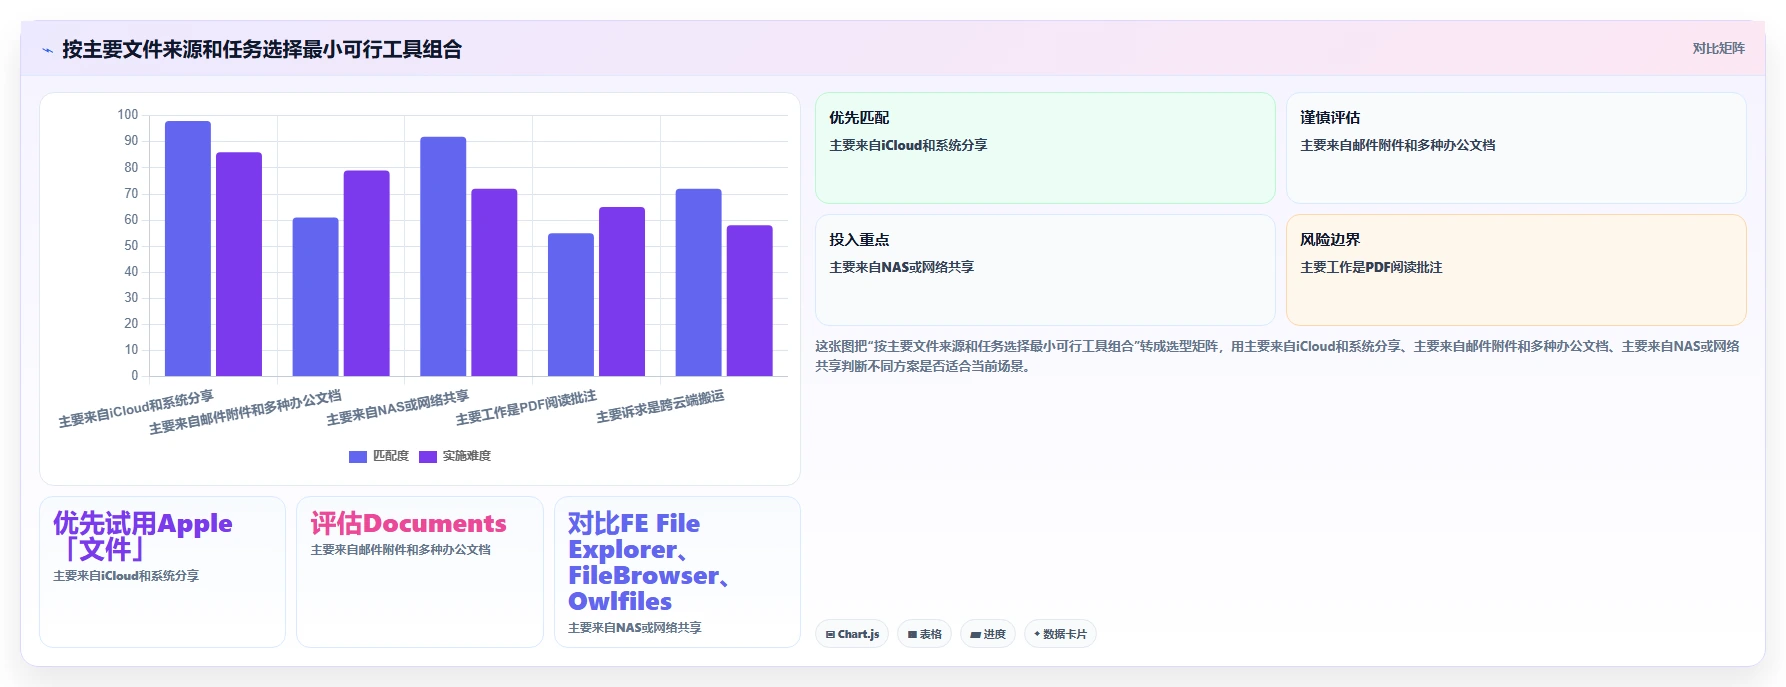Click the 匹配度 bar for iCloud和系统分享
The height and width of the screenshot is (687, 1786).
pyautogui.click(x=188, y=249)
